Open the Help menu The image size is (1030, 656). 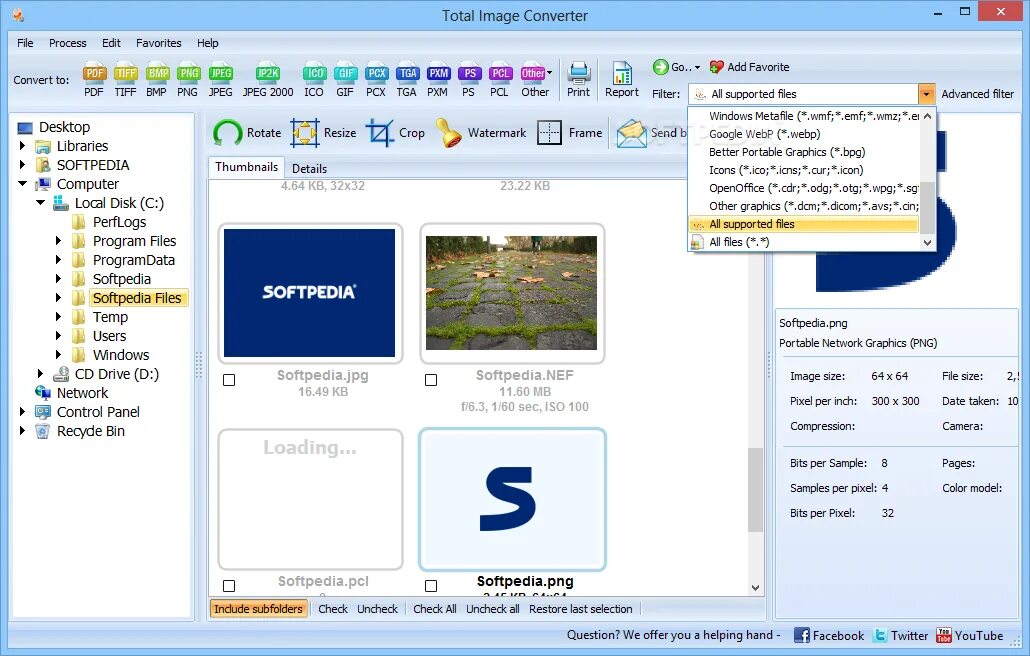tap(208, 43)
